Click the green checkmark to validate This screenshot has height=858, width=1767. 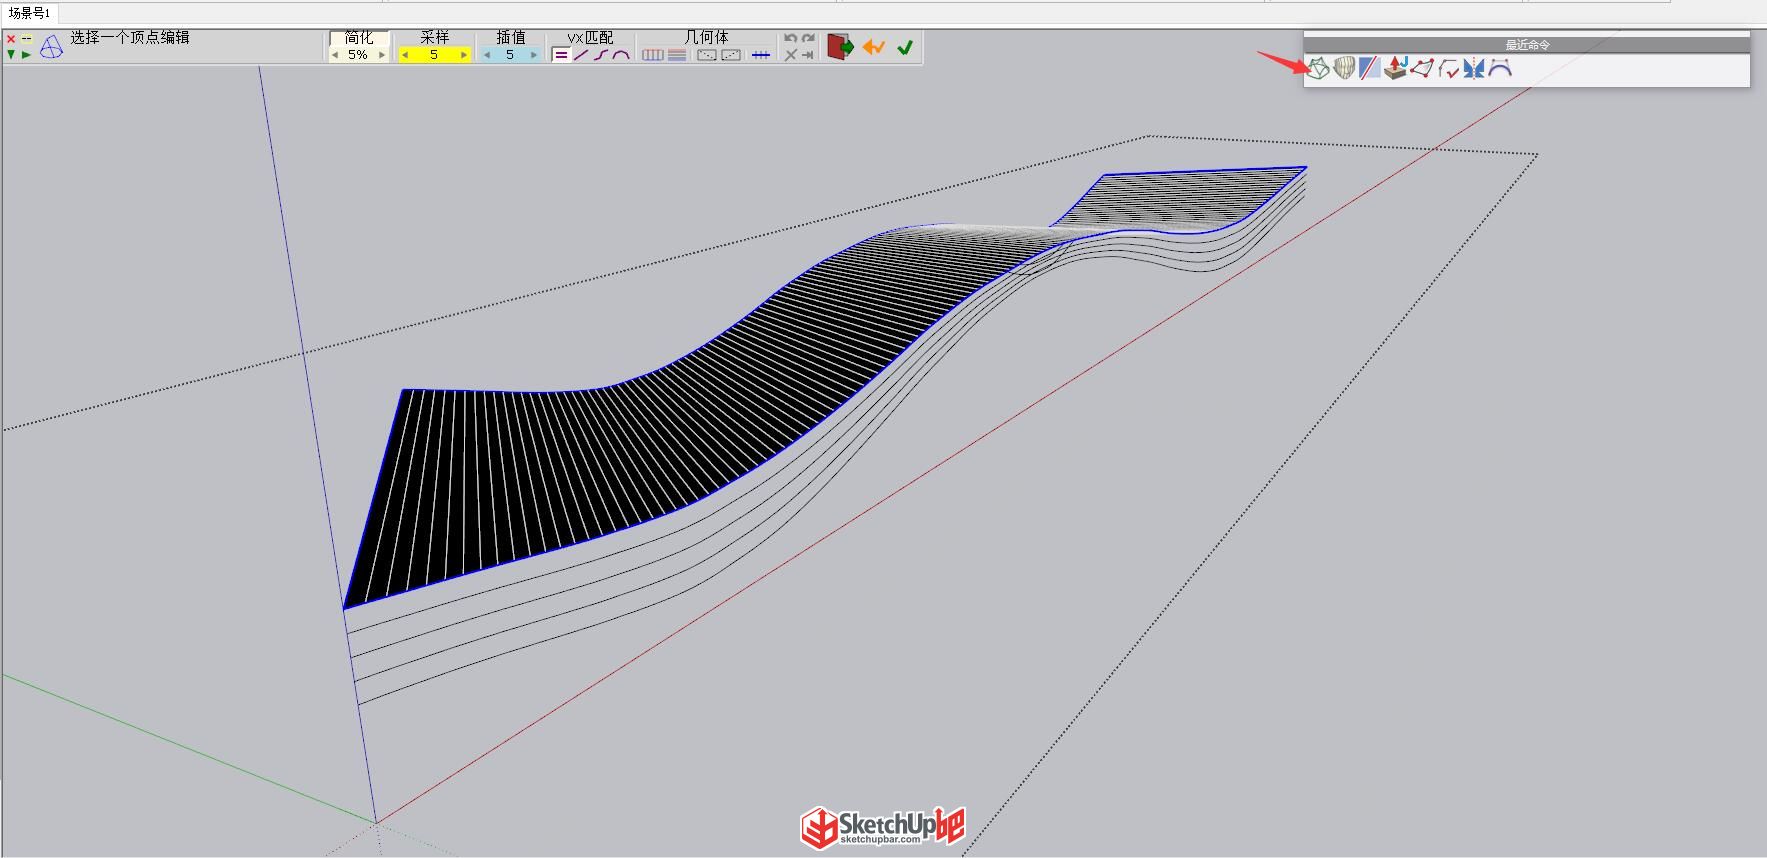click(905, 47)
